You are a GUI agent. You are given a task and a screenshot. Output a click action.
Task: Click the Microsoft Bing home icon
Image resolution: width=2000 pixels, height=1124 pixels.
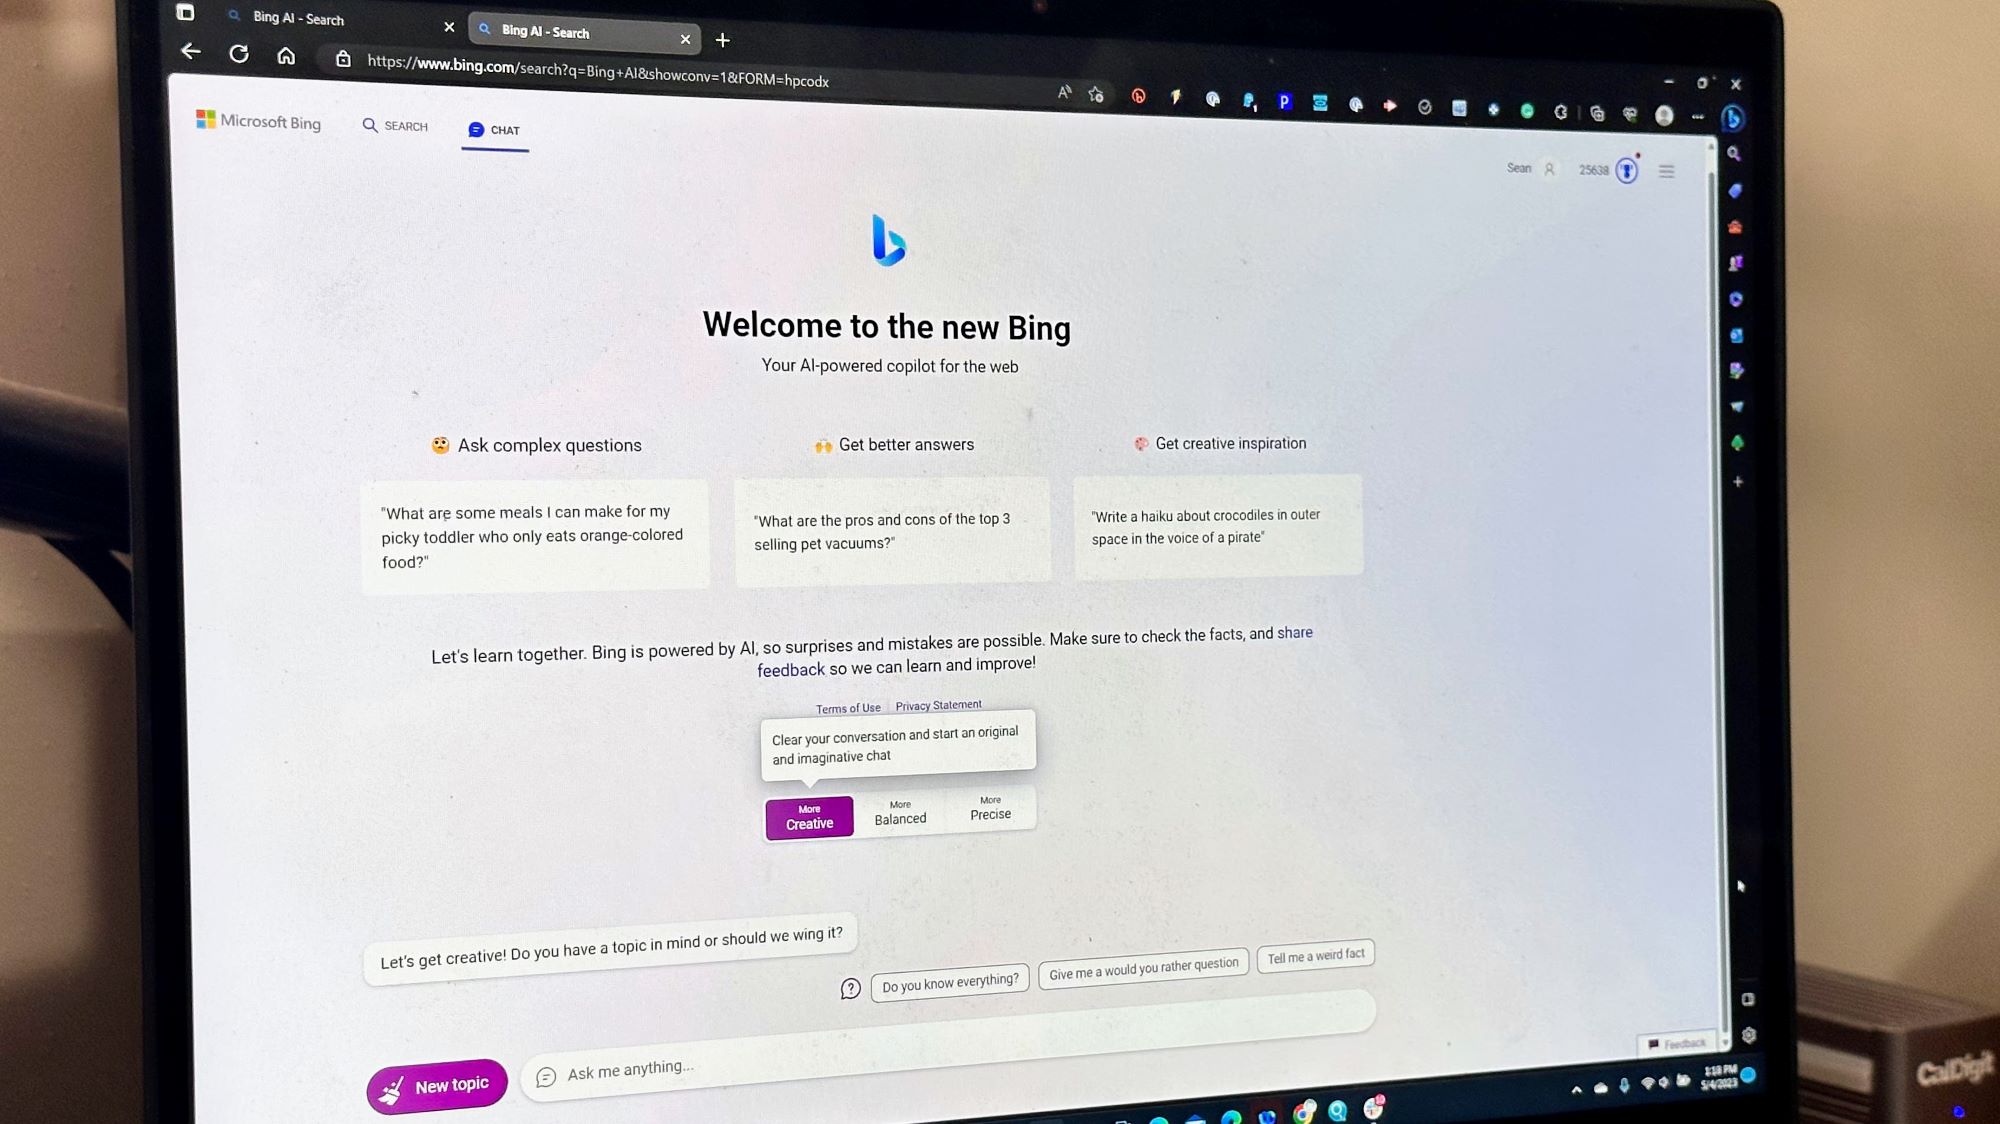(258, 124)
